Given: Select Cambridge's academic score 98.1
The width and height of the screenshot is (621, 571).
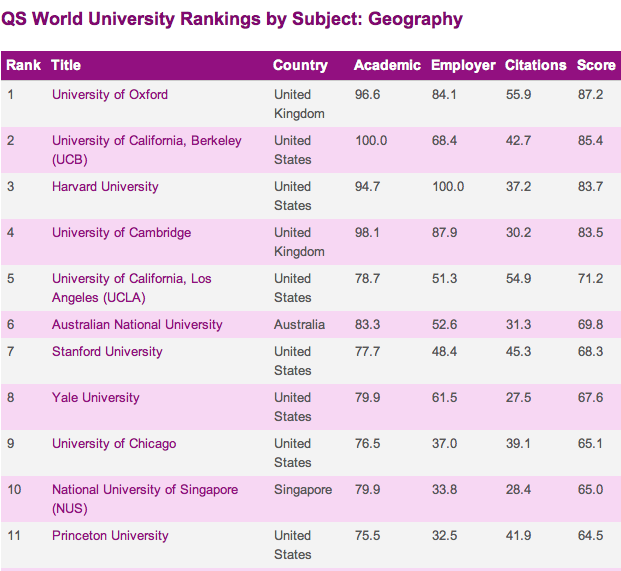Looking at the screenshot, I should coord(367,232).
